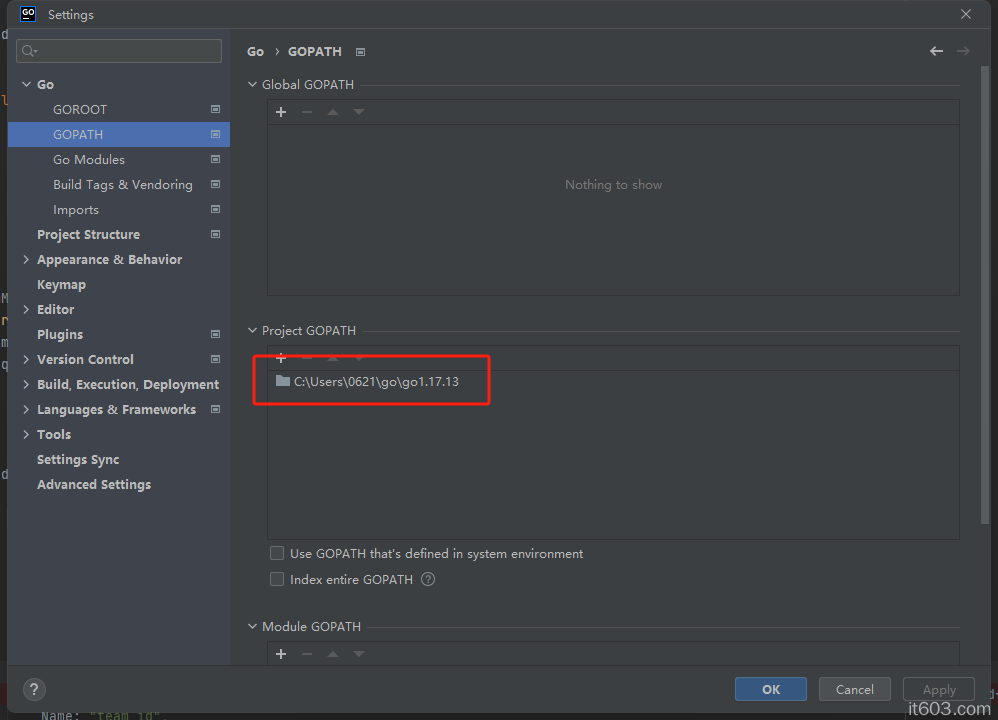Click the project-level icon next to GOROOT
The height and width of the screenshot is (720, 998).
pos(215,109)
